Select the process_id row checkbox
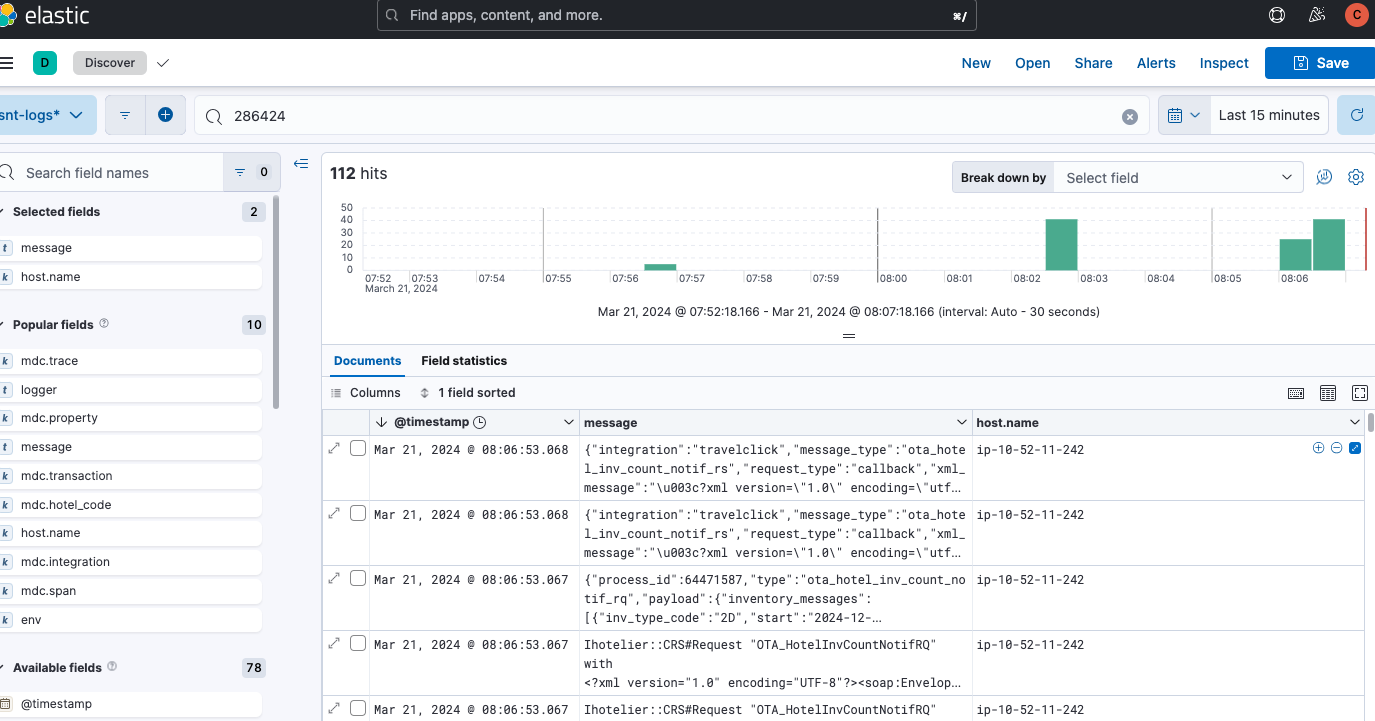This screenshot has width=1375, height=721. point(358,579)
